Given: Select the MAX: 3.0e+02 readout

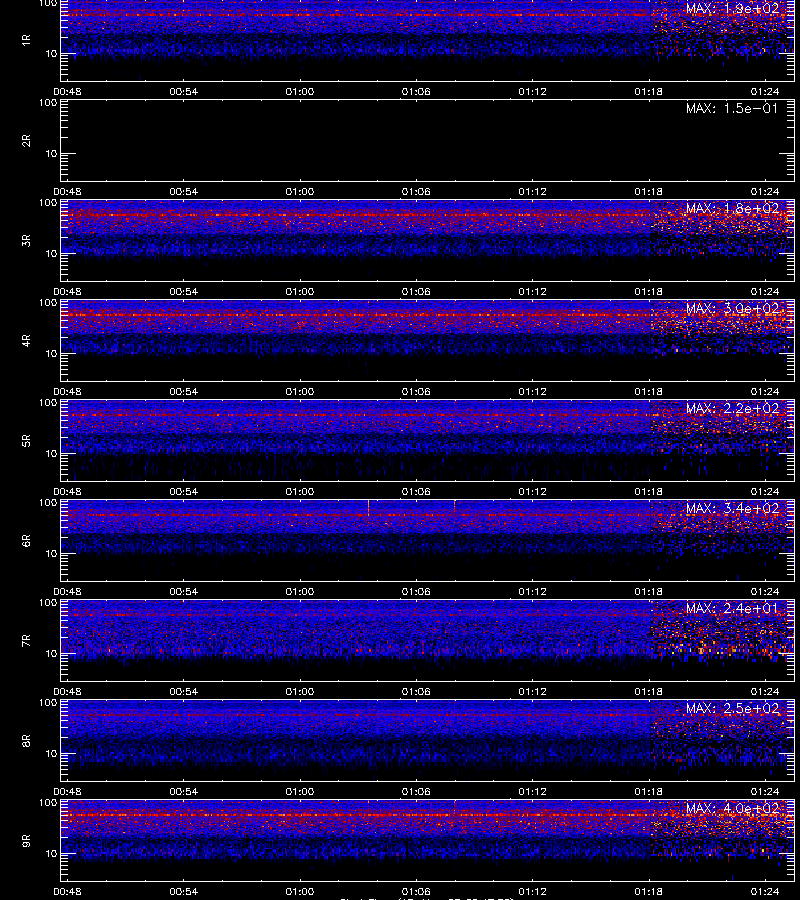Looking at the screenshot, I should point(732,309).
